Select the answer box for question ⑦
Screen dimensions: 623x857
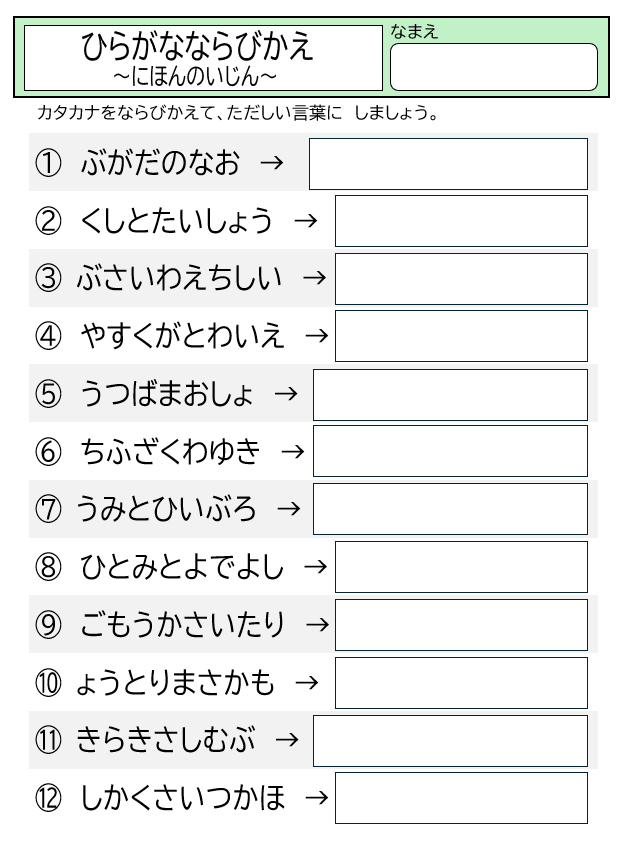[x=450, y=509]
